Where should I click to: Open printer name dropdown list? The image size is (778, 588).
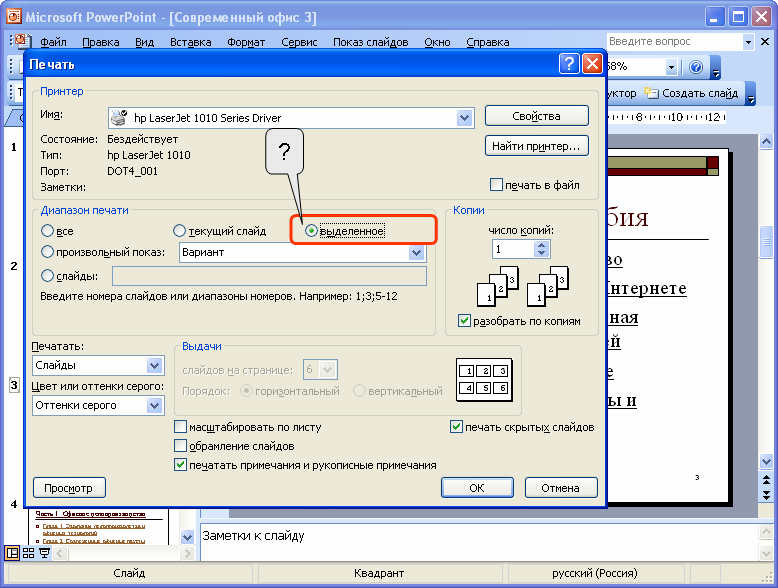click(x=464, y=118)
